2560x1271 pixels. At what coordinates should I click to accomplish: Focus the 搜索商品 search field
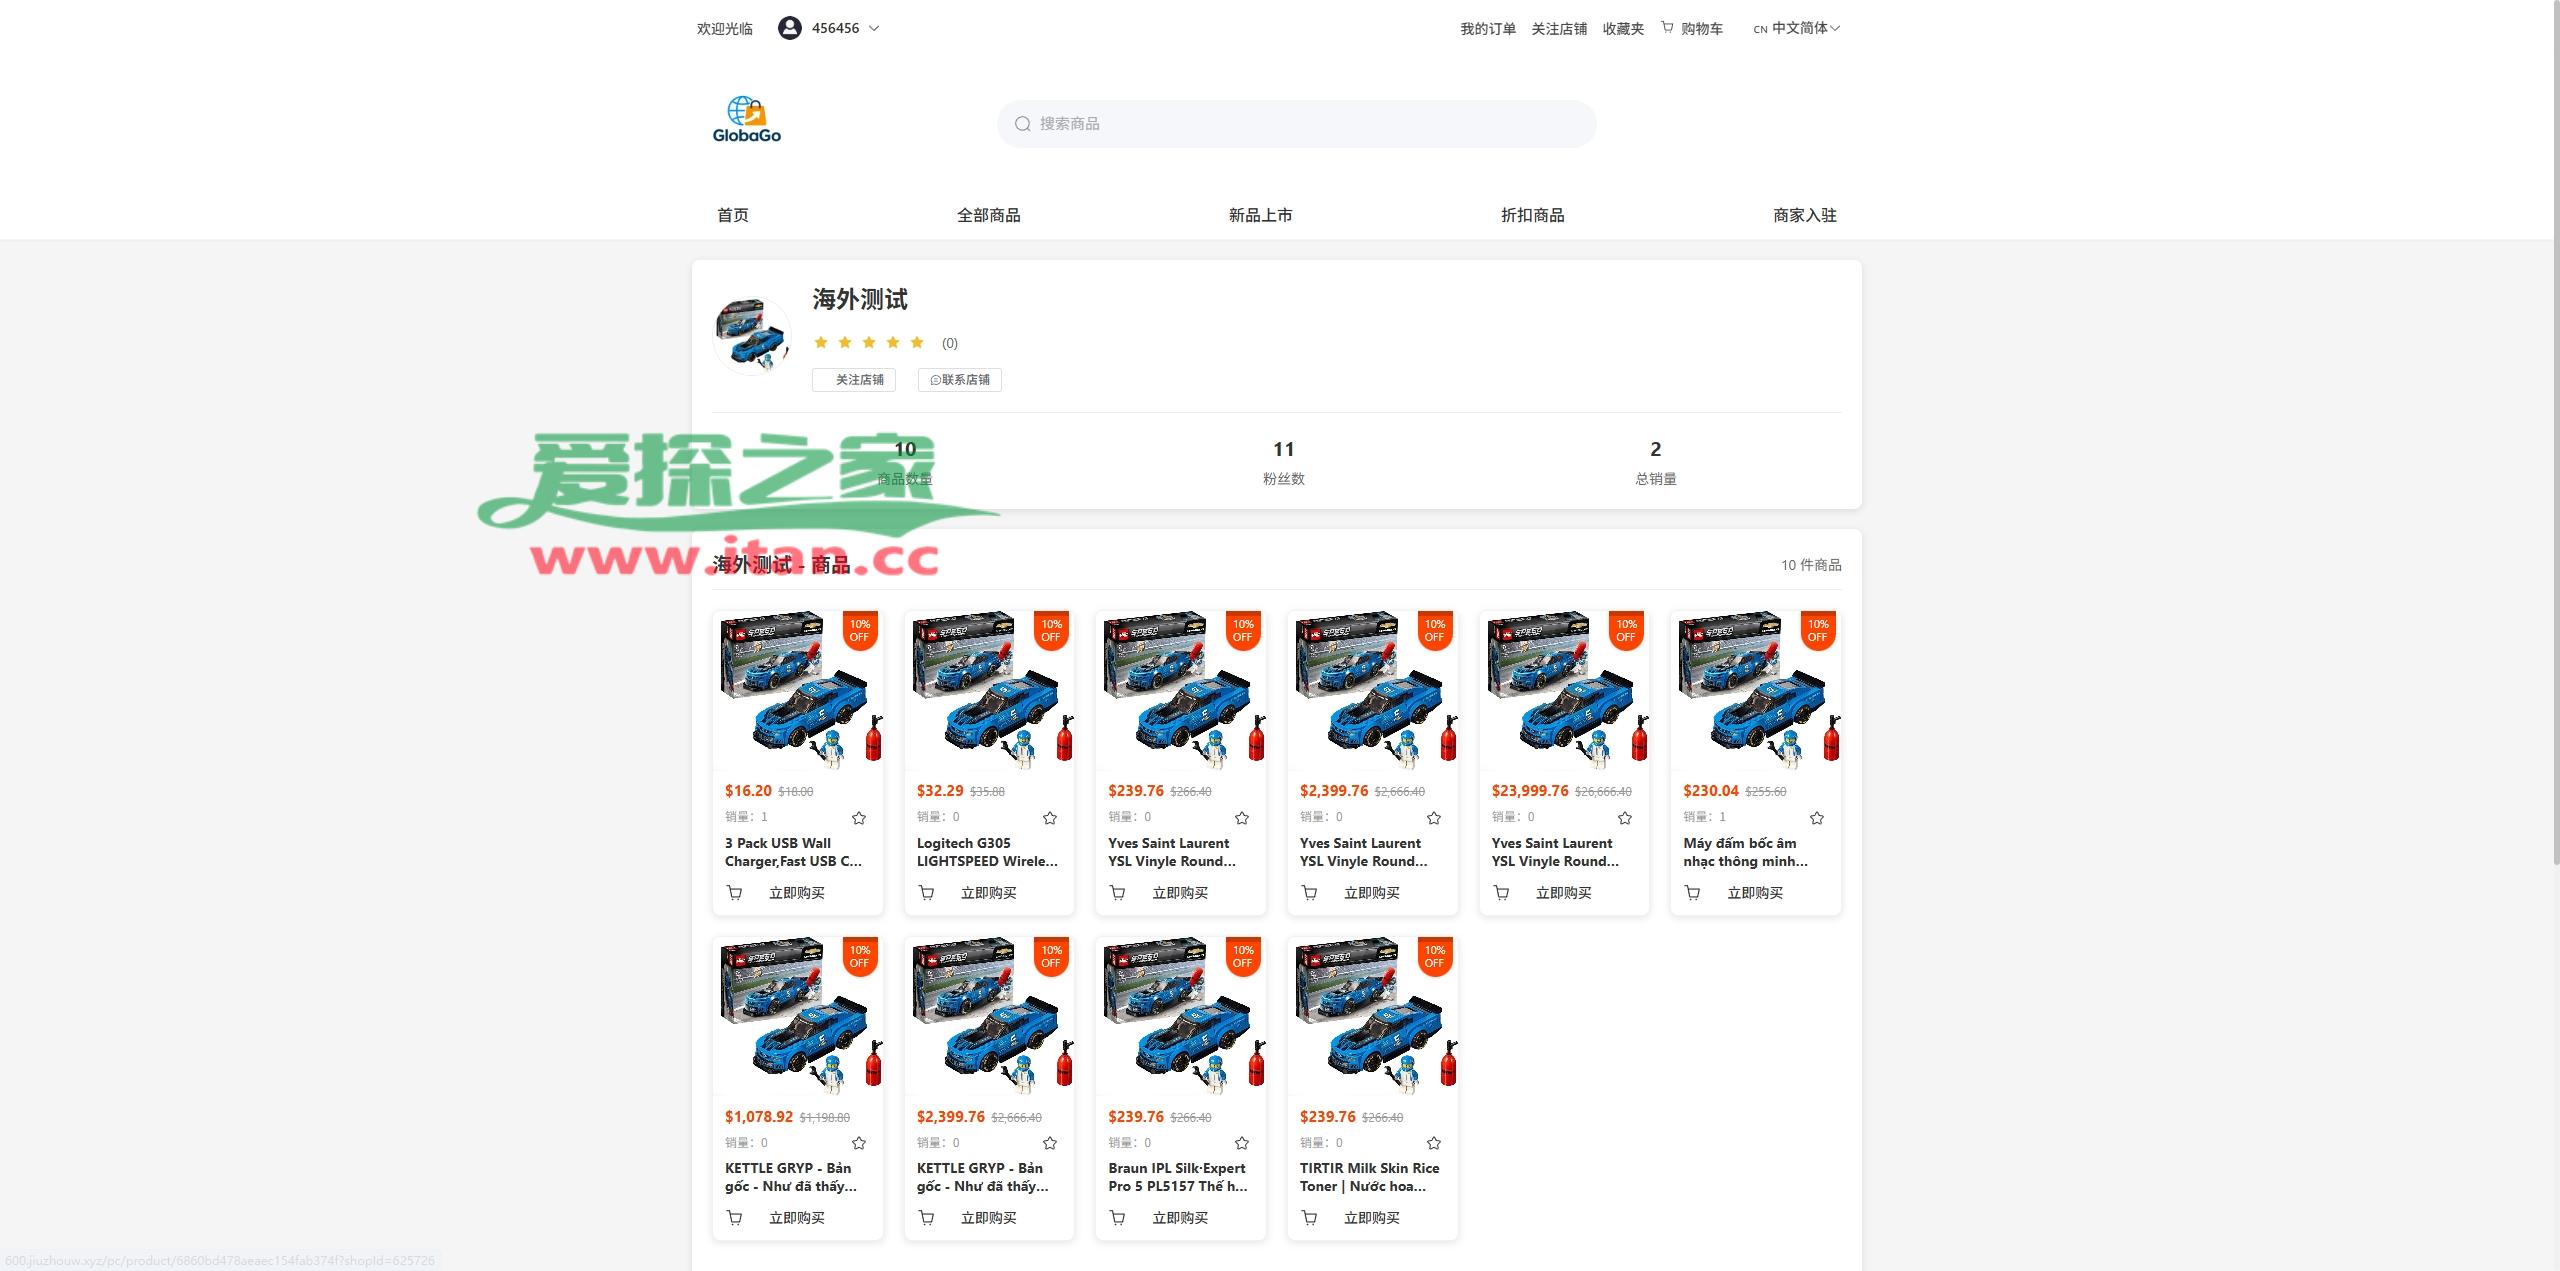click(x=1296, y=124)
